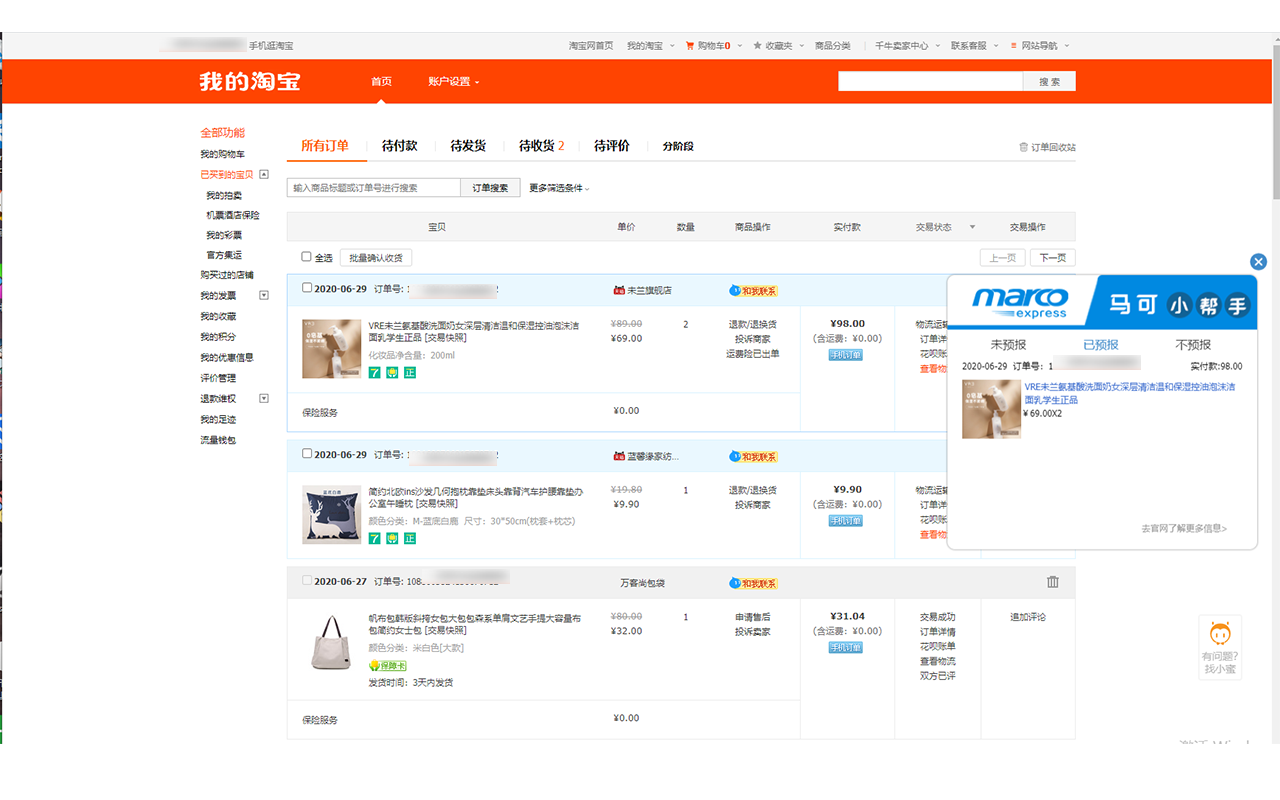
Task: Go to 首页 in My Taobao header
Action: click(381, 82)
